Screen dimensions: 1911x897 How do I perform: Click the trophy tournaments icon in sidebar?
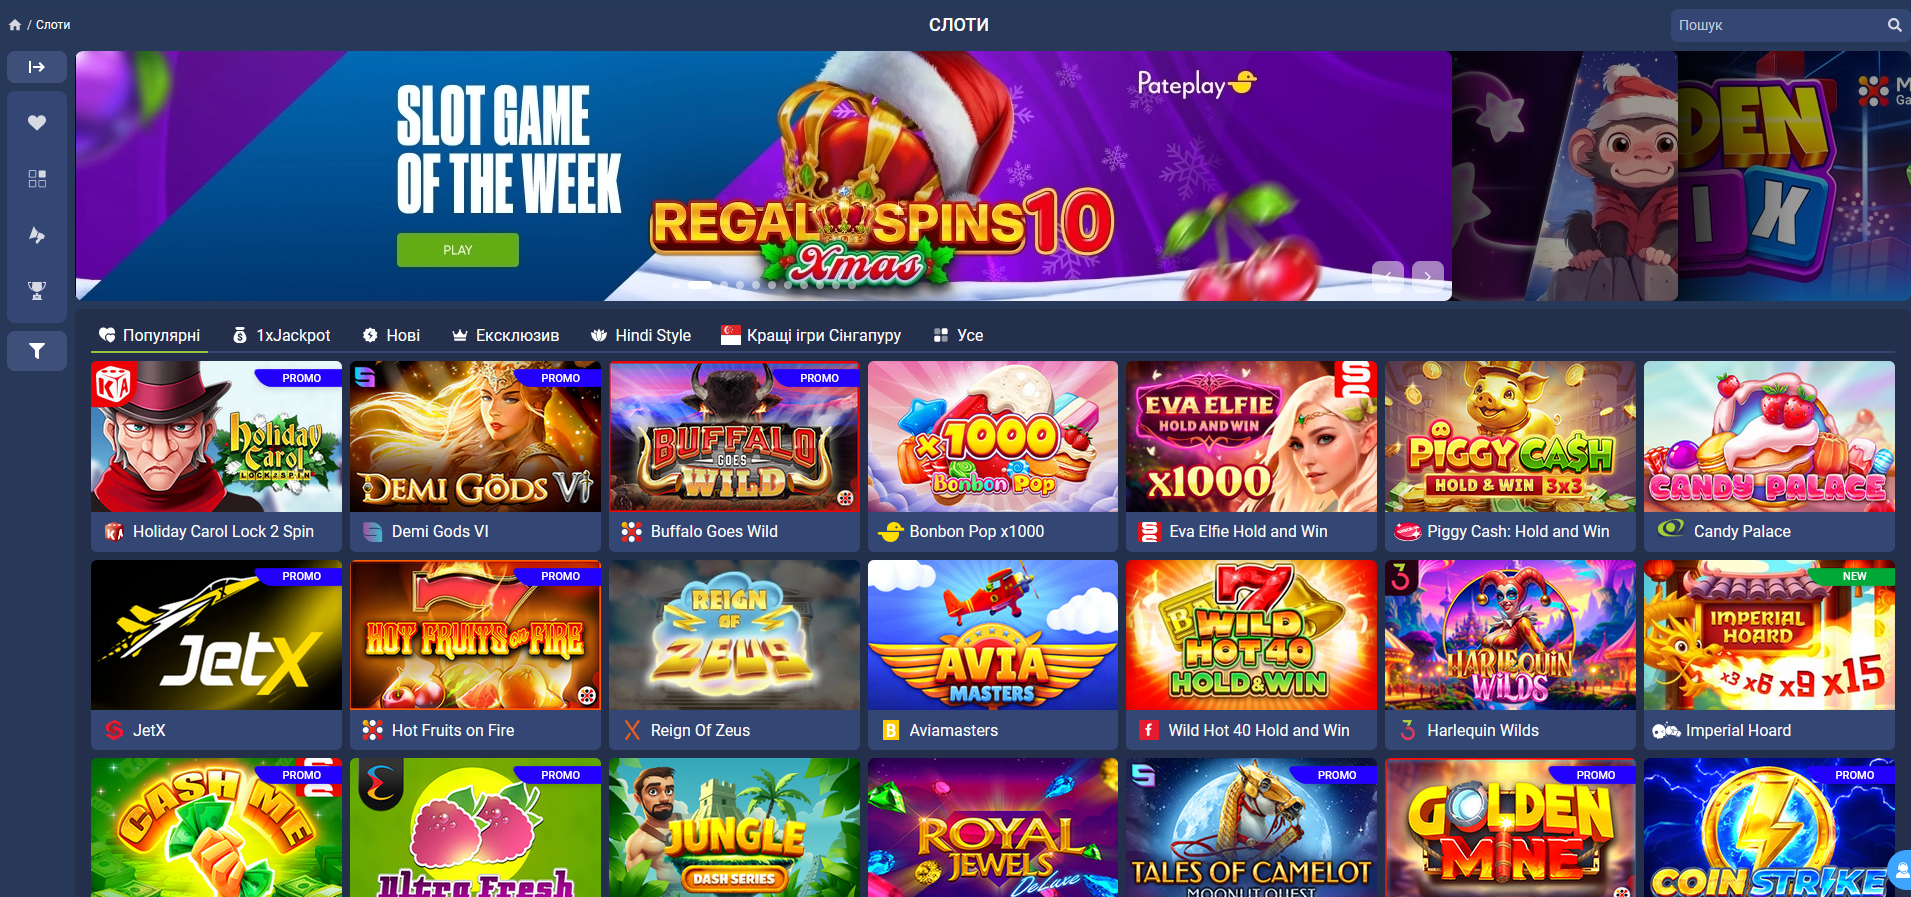pyautogui.click(x=37, y=291)
